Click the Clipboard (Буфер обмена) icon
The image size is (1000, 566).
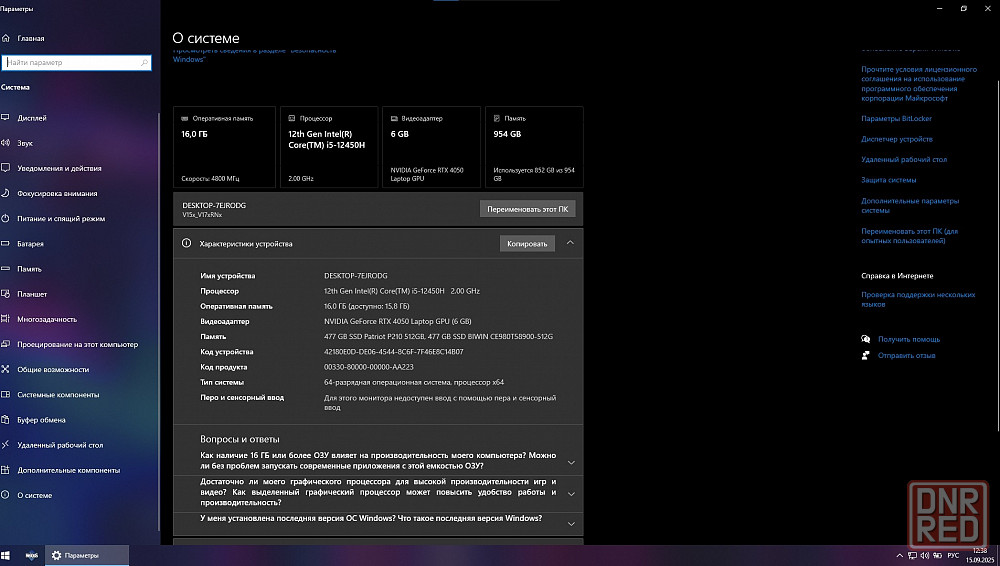point(6,420)
